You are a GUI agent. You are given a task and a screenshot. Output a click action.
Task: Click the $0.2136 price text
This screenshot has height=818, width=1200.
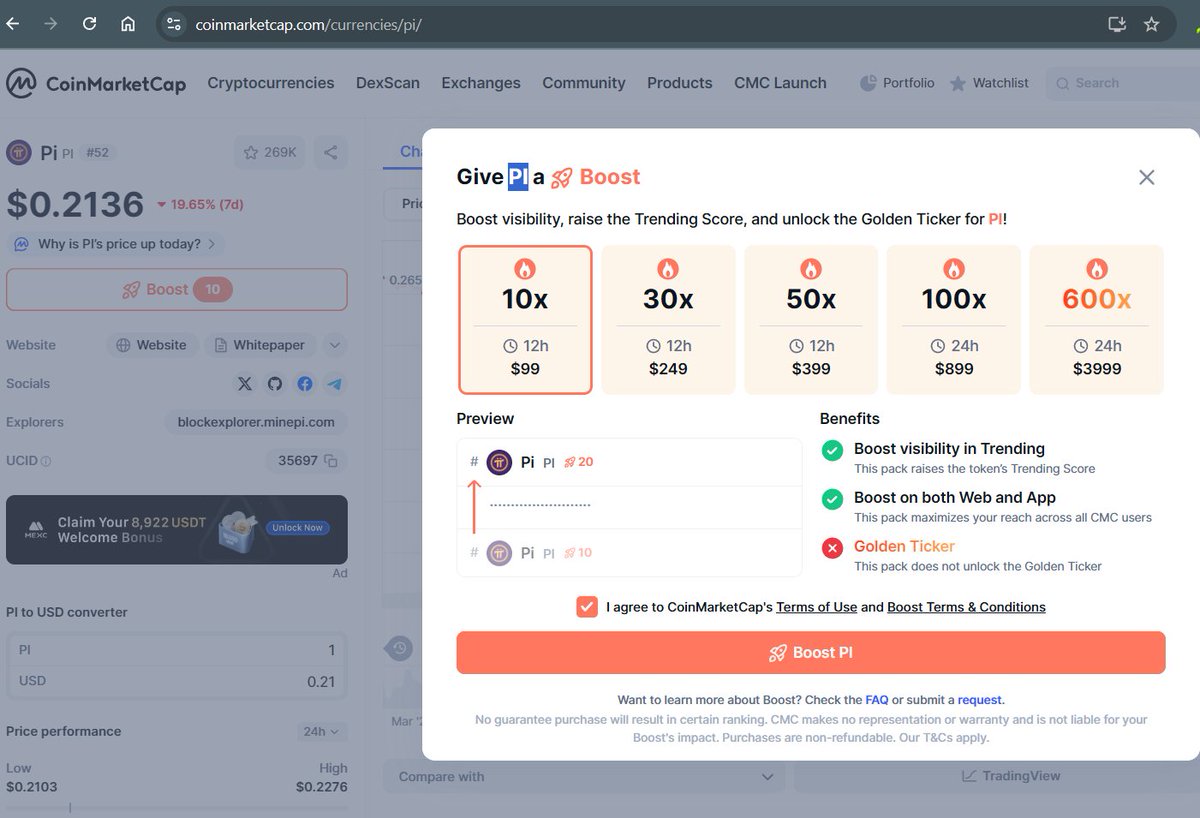pos(75,204)
